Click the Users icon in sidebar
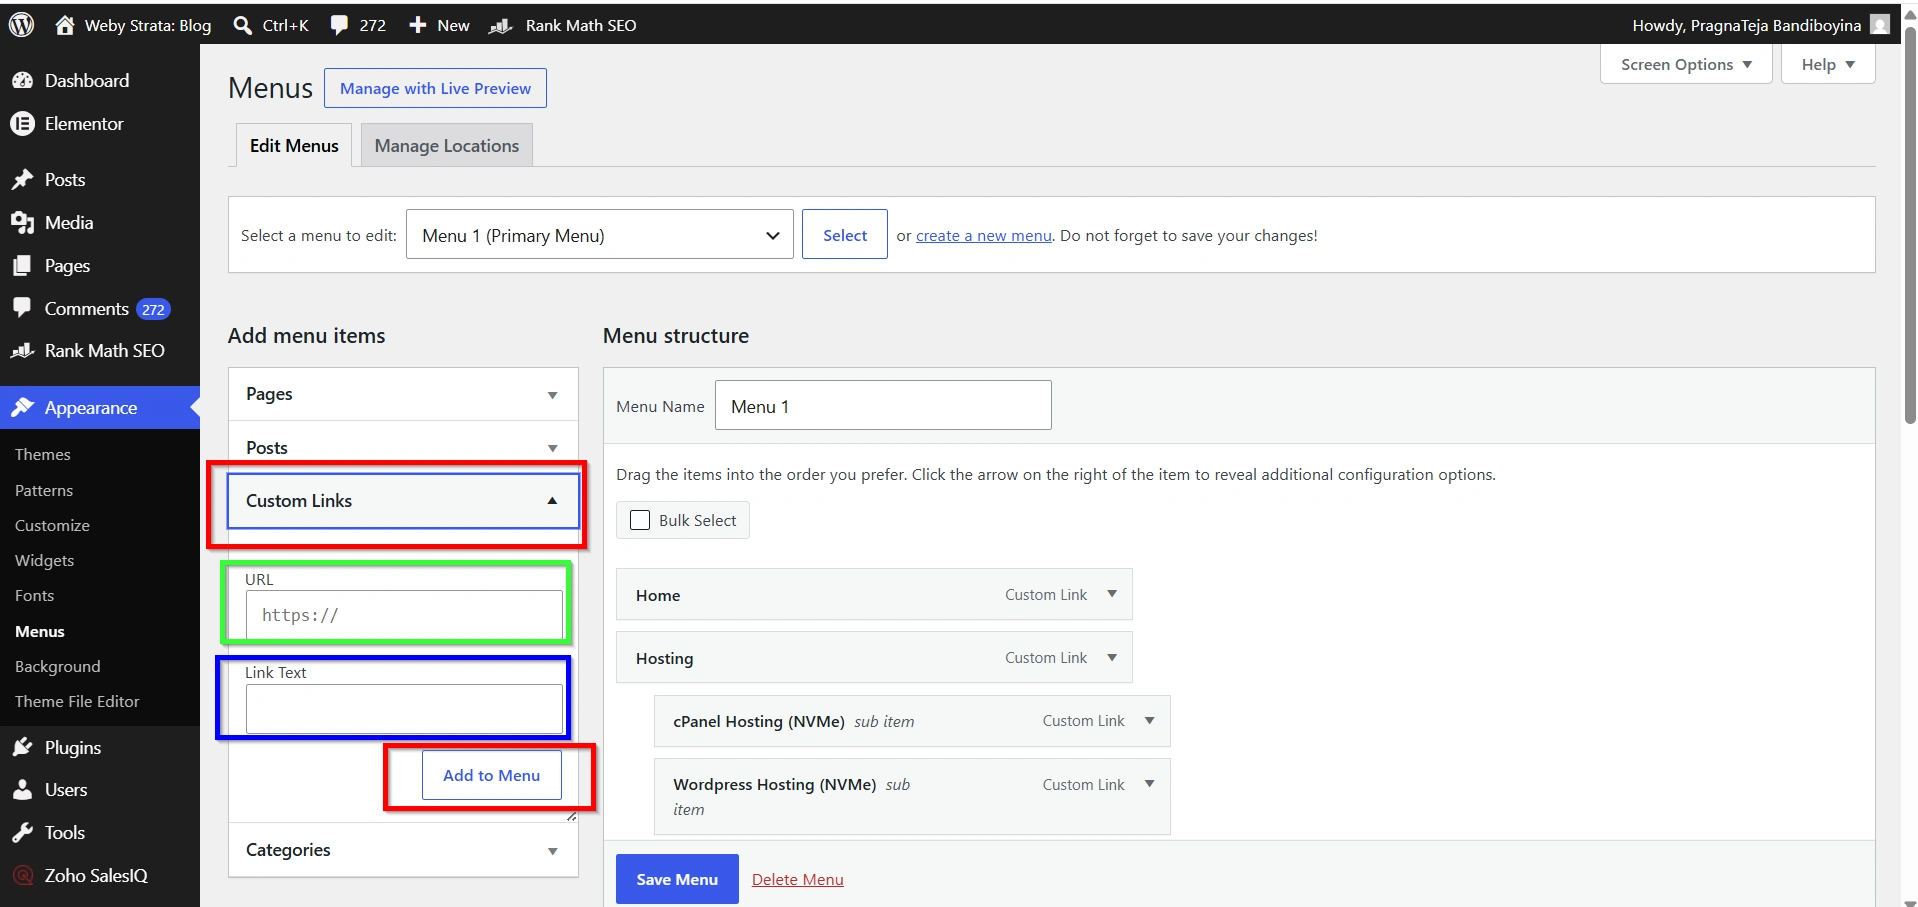Screen dimensions: 1918x907 (x=22, y=790)
